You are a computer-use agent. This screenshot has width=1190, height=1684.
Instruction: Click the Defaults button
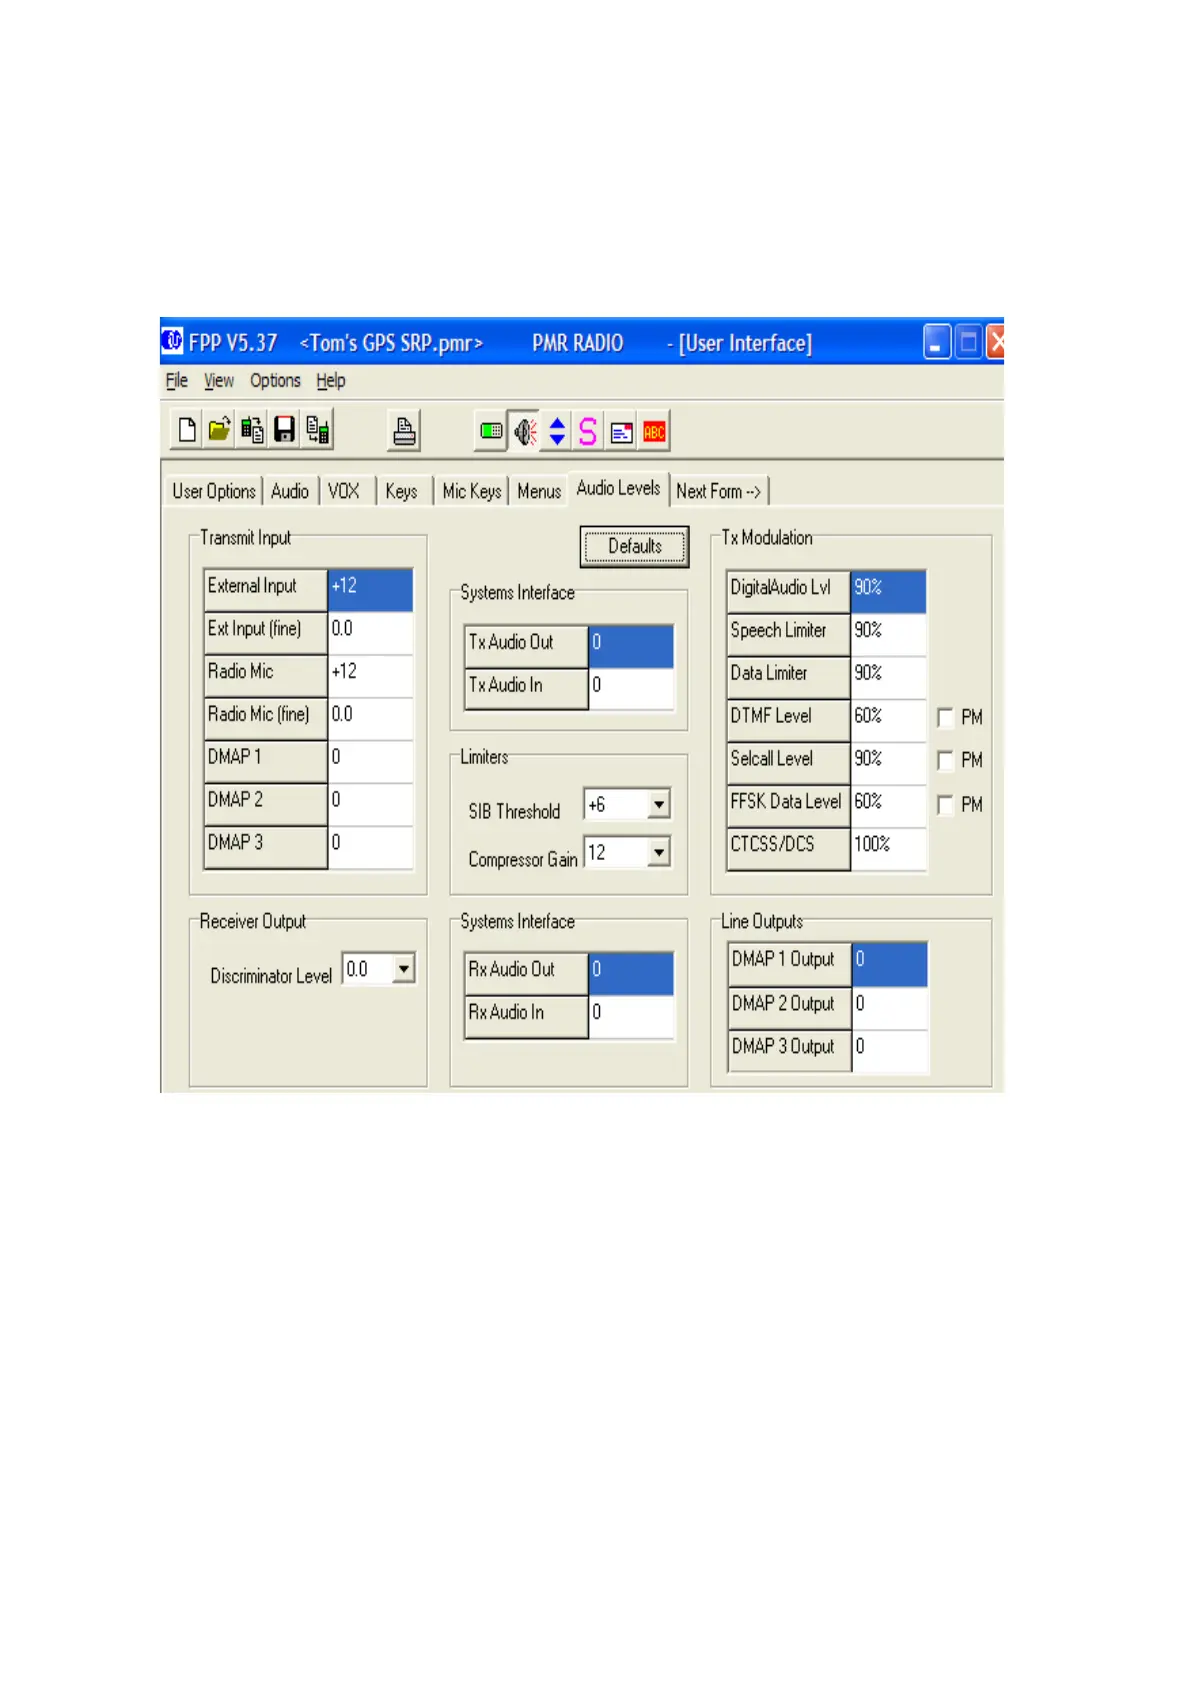click(635, 546)
